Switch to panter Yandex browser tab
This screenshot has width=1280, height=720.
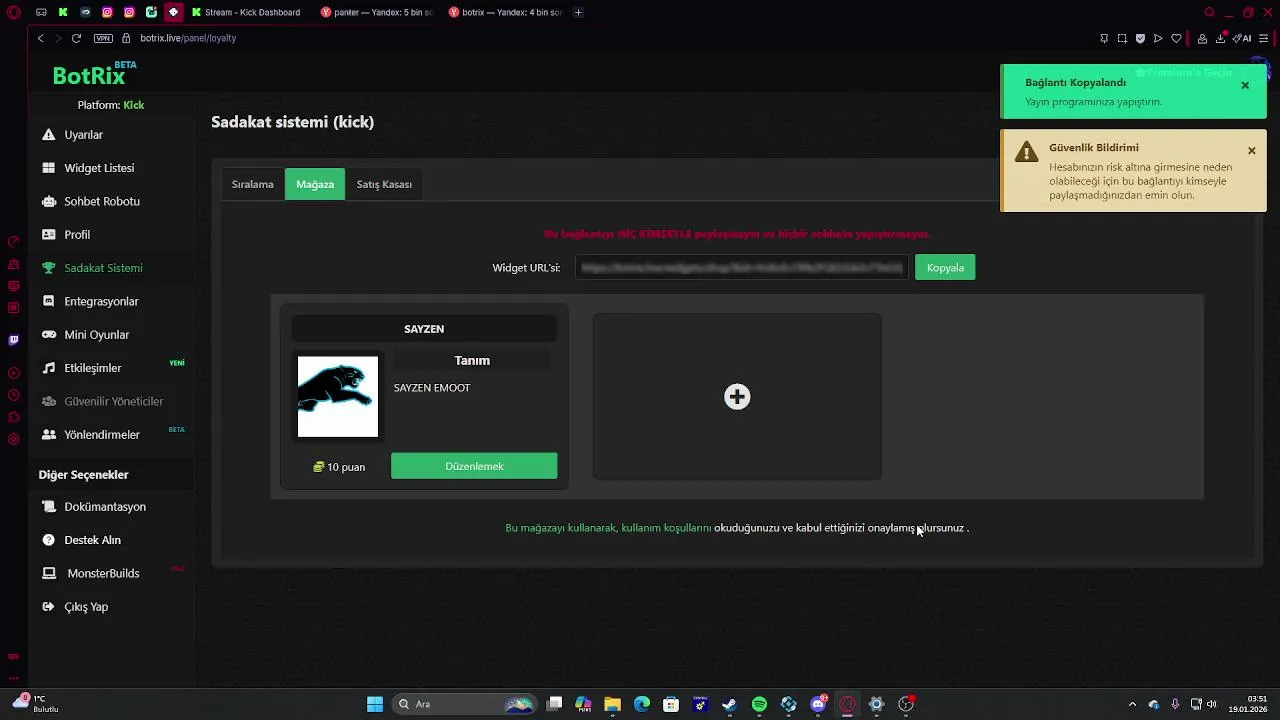click(377, 12)
